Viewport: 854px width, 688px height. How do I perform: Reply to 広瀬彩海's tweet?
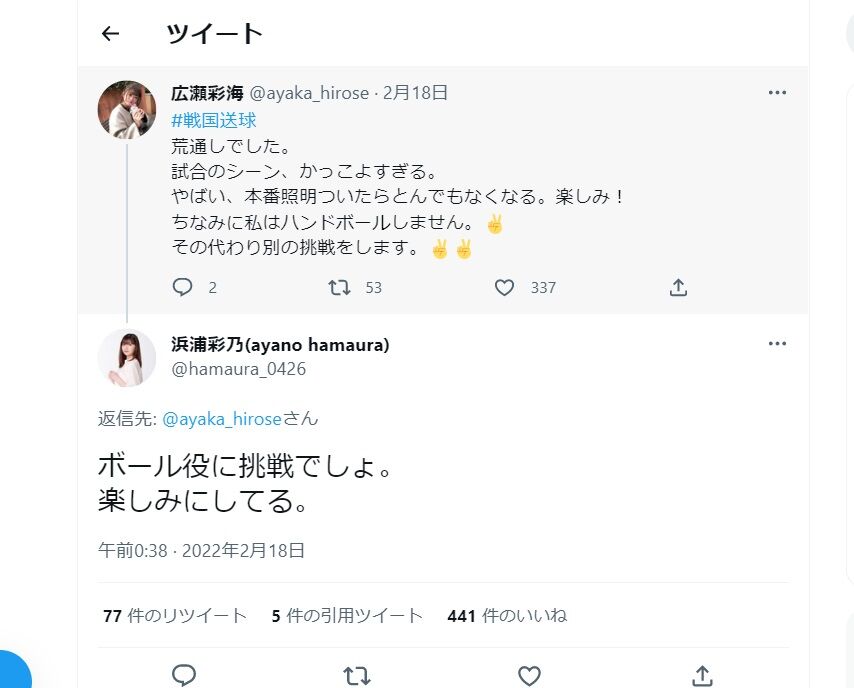point(183,288)
